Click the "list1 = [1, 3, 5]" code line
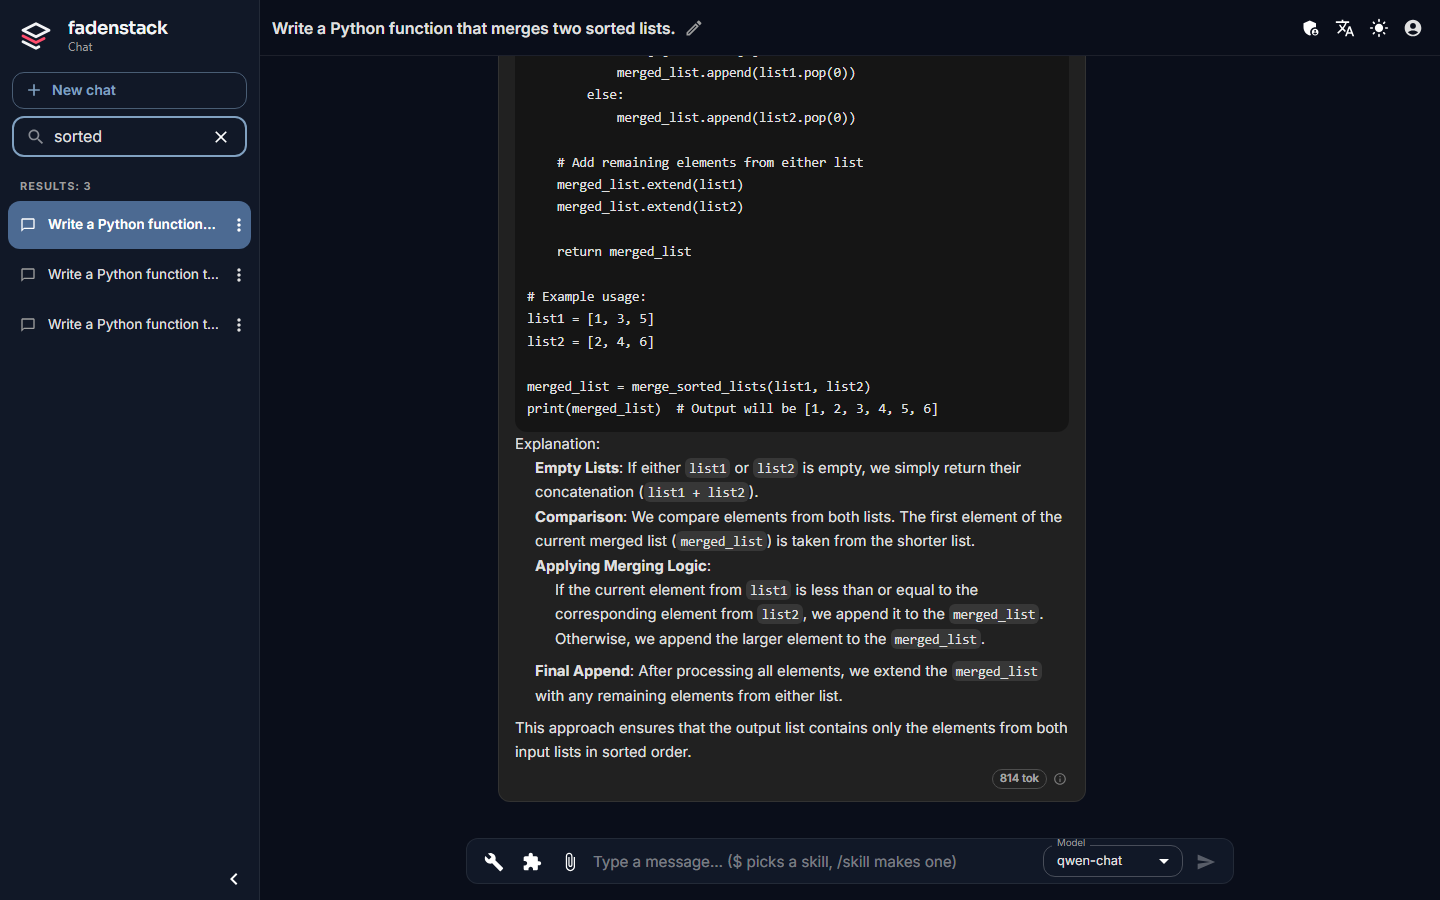Viewport: 1440px width, 900px height. (x=590, y=319)
